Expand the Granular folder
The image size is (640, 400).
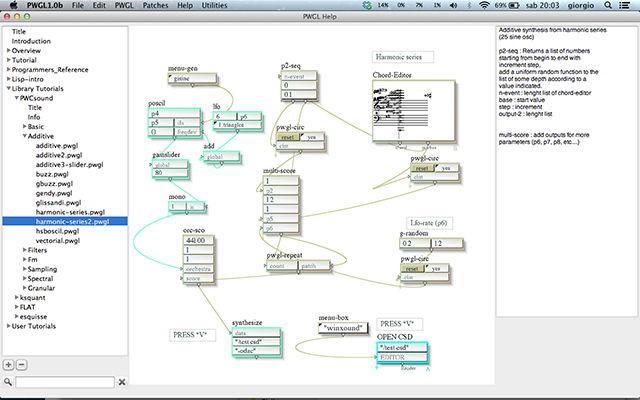click(24, 288)
